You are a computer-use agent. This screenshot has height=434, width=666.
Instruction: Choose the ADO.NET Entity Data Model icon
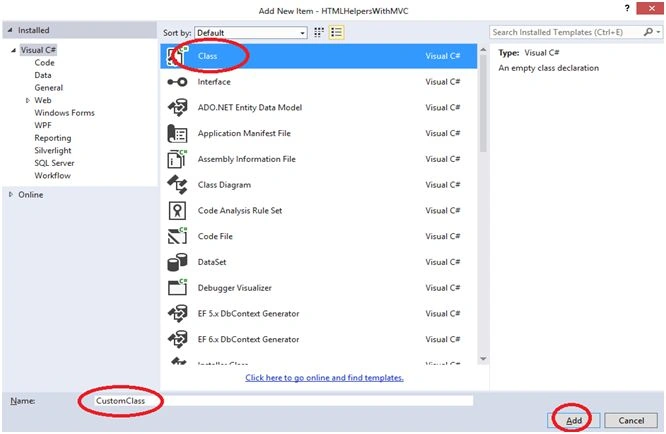pyautogui.click(x=177, y=107)
